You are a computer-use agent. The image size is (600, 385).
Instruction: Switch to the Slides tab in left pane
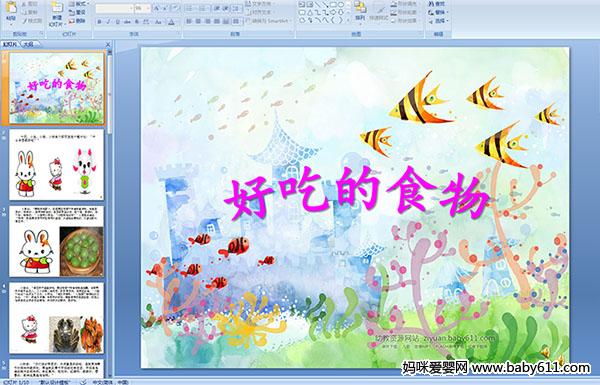click(x=10, y=44)
